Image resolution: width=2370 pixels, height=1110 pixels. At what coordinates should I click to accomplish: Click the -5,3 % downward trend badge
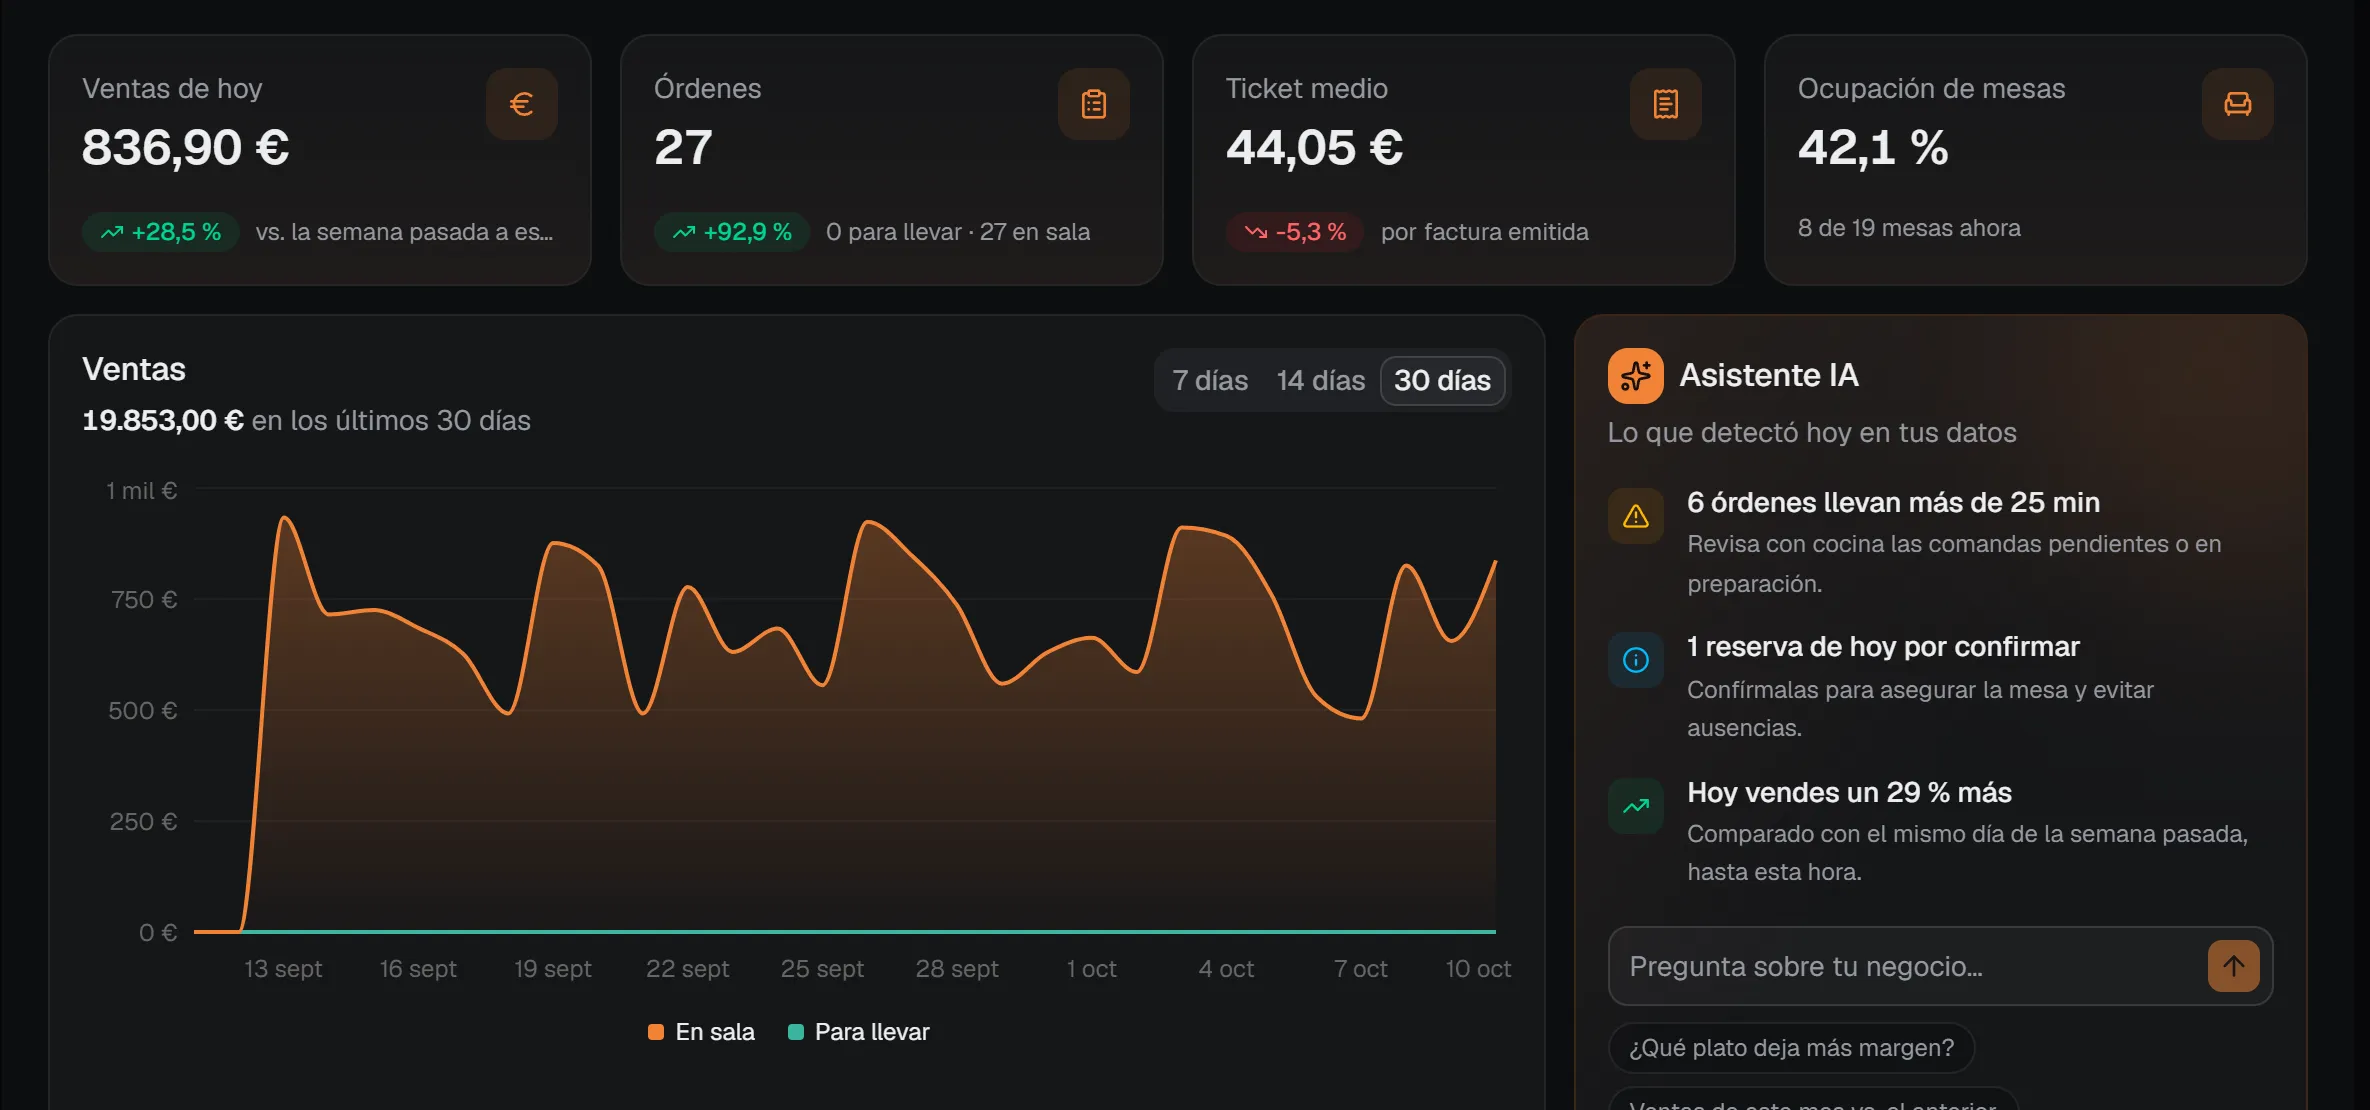(1295, 232)
